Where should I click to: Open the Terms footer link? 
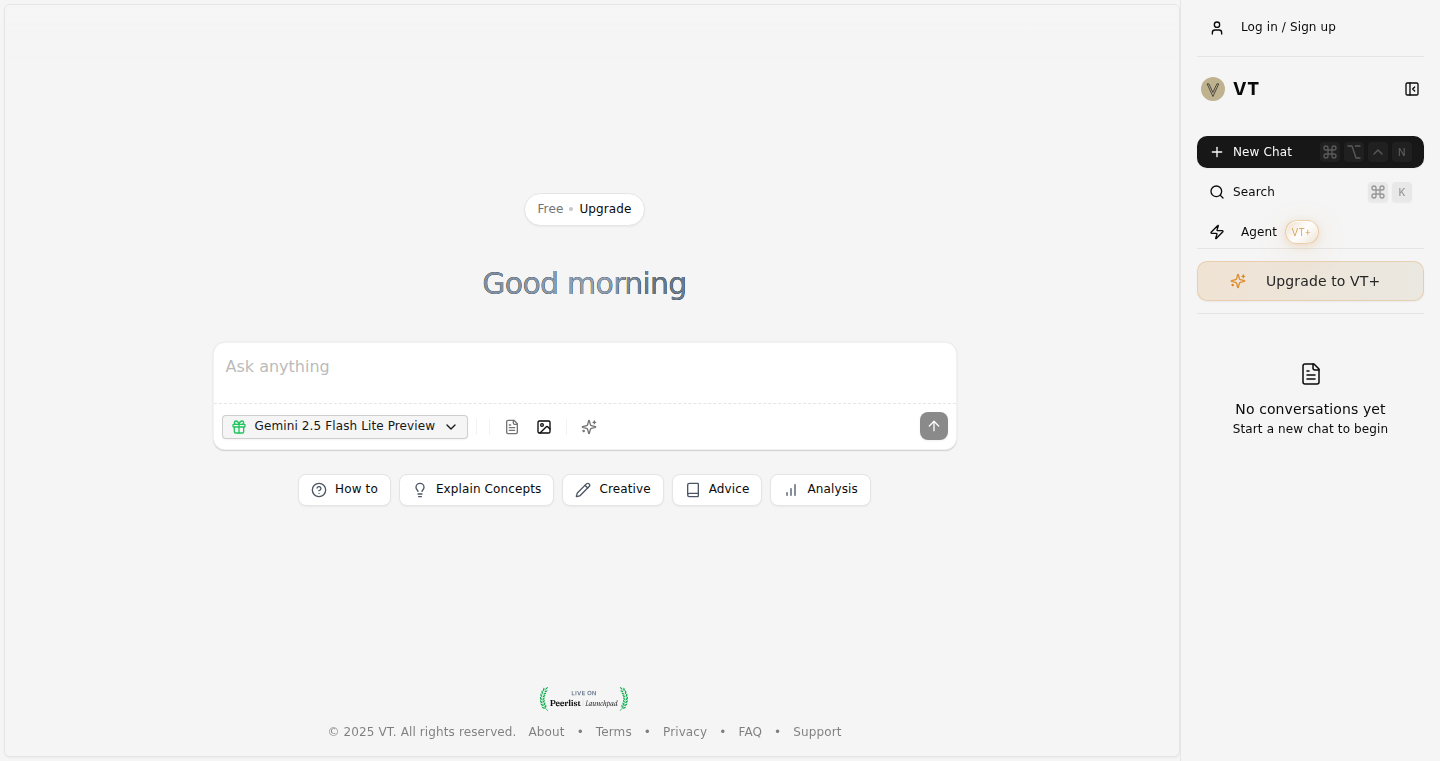[x=613, y=732]
